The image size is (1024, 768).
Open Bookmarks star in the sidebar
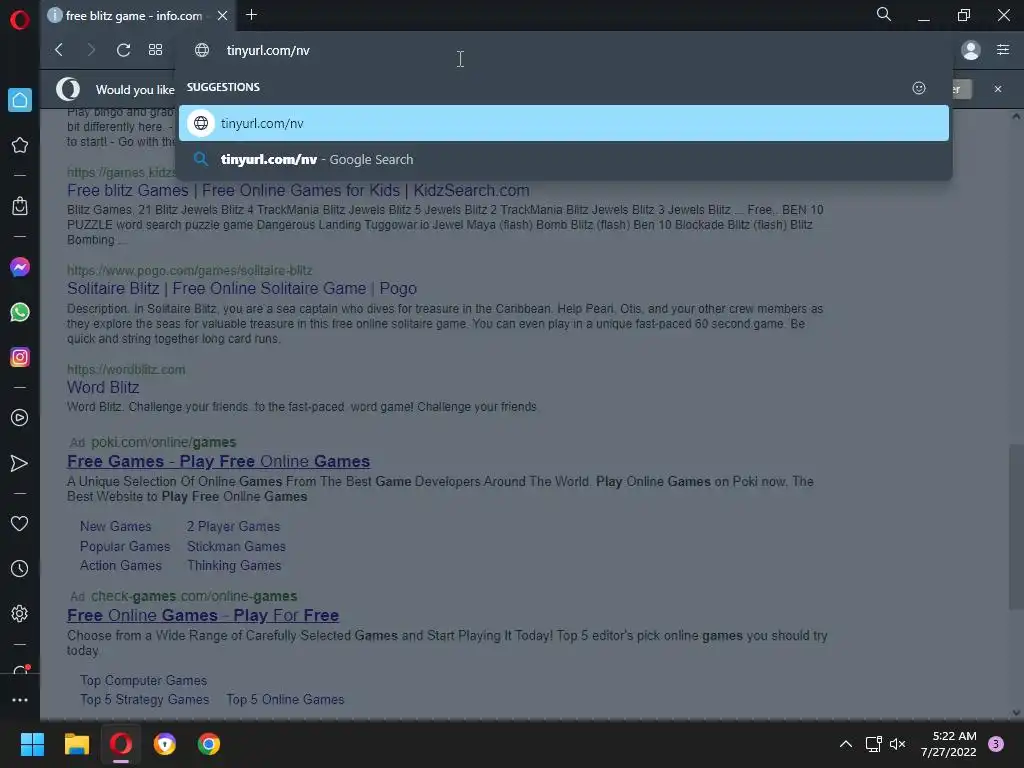[20, 145]
